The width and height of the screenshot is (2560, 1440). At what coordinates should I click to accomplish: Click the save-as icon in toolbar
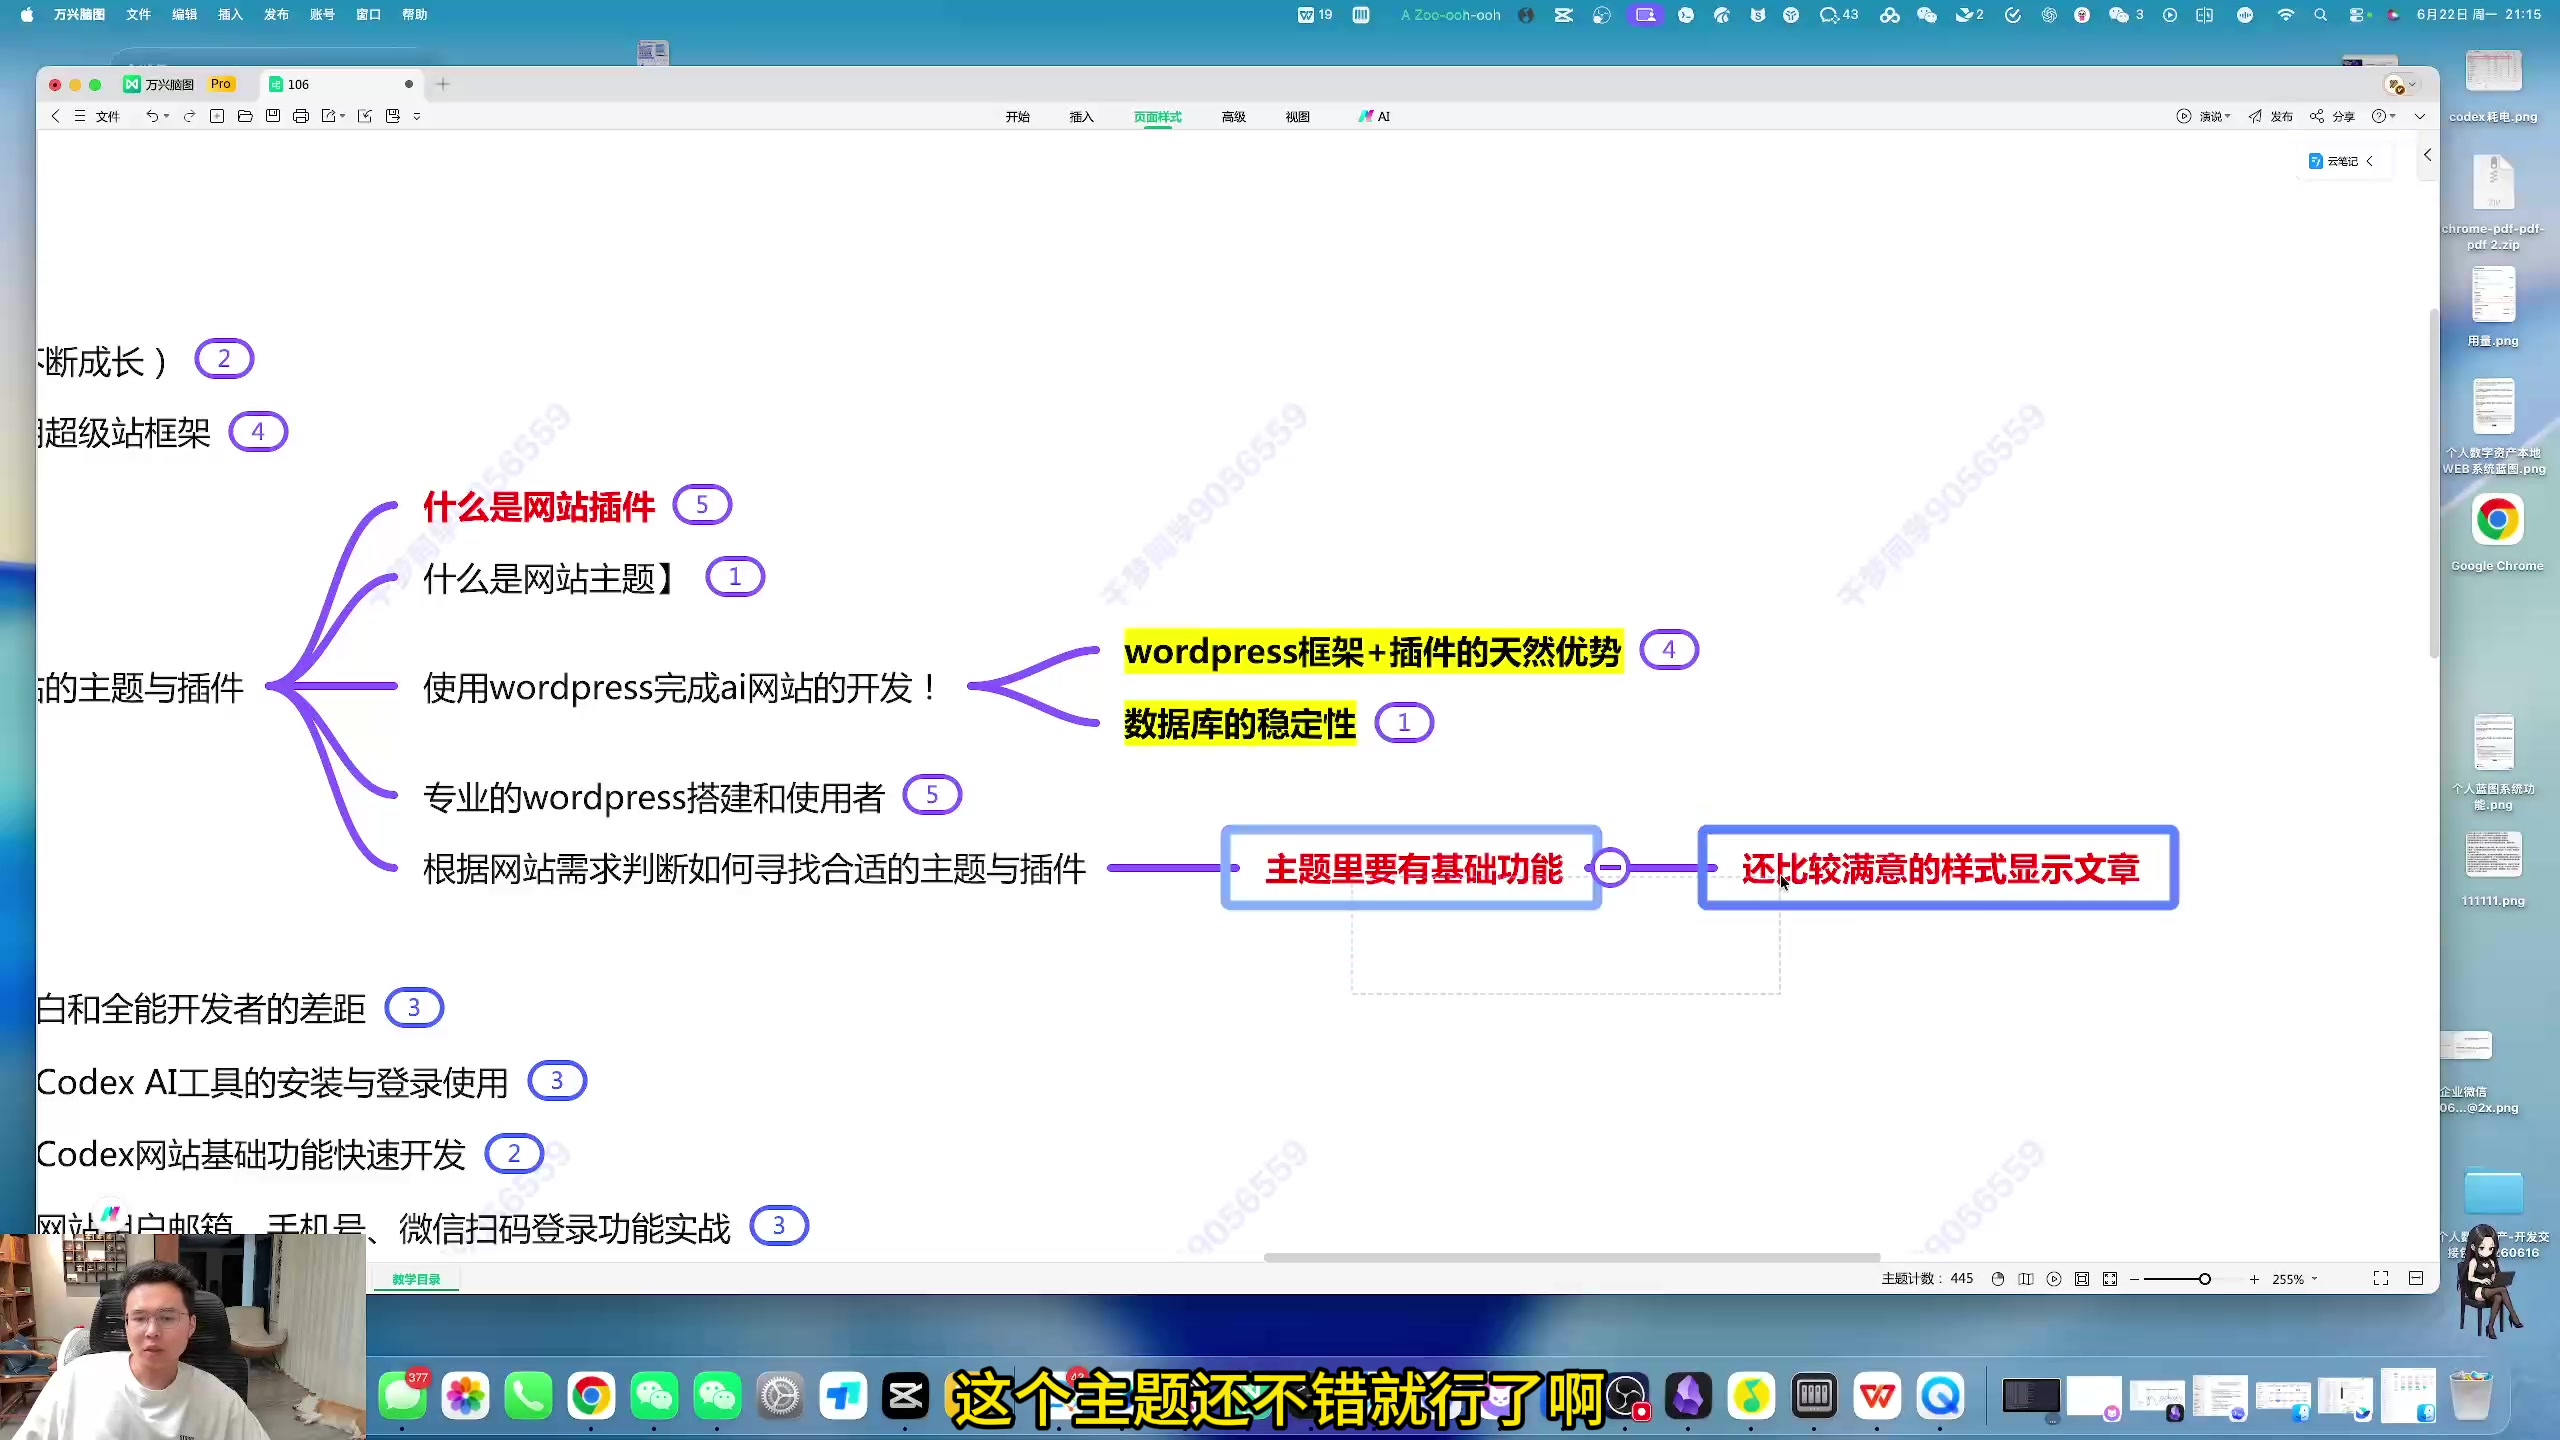click(x=393, y=116)
